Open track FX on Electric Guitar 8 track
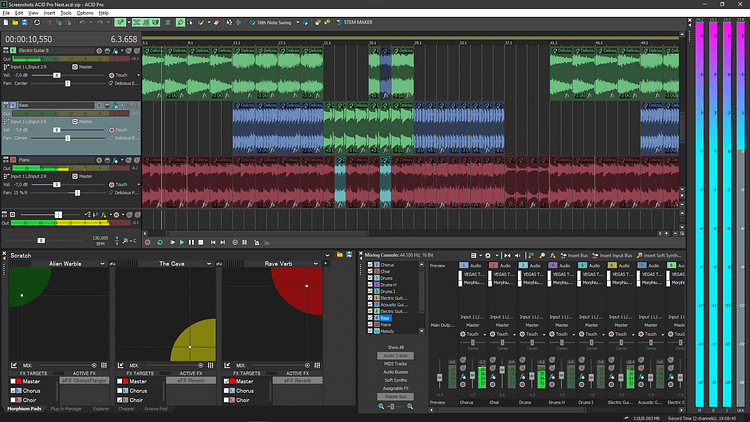 [x=115, y=51]
